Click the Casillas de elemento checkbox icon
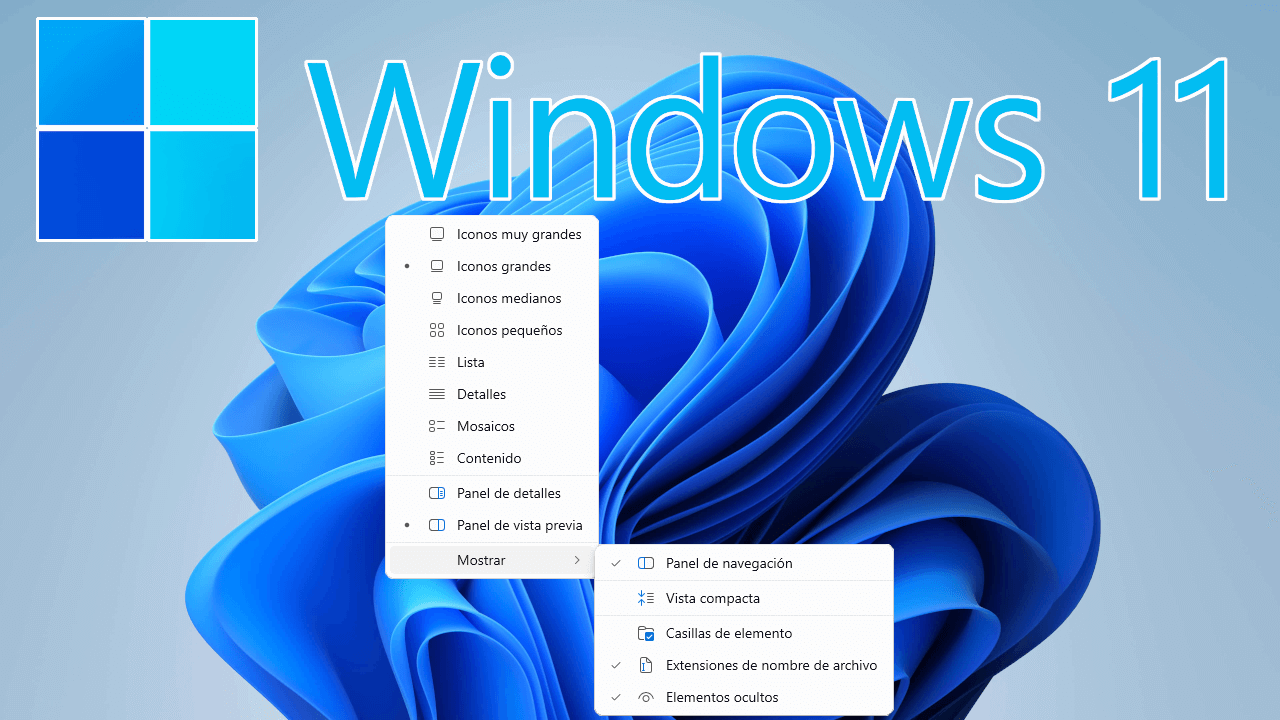 click(x=646, y=633)
